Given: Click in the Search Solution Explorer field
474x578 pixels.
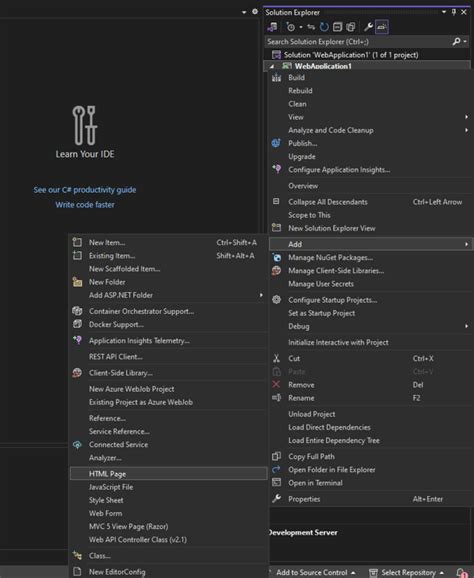Looking at the screenshot, I should coord(358,42).
